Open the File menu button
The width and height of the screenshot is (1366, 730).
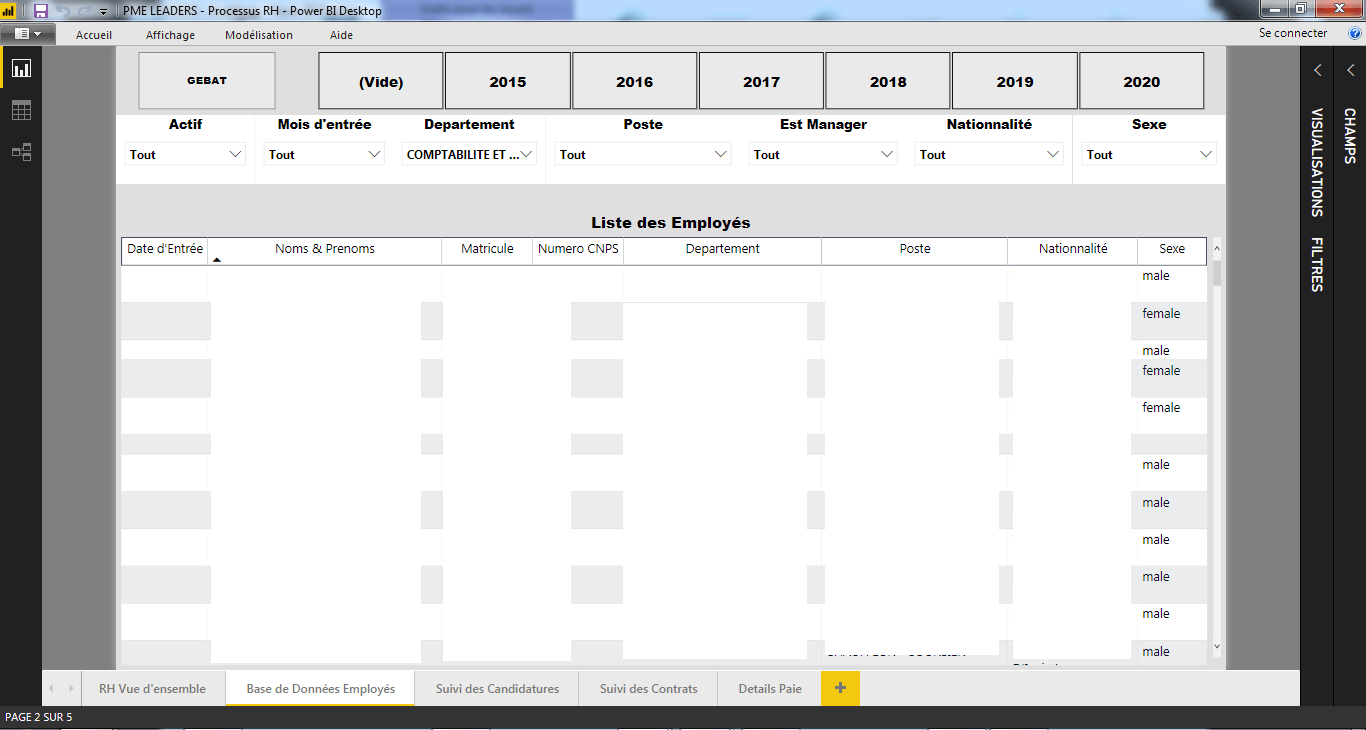pyautogui.click(x=27, y=33)
